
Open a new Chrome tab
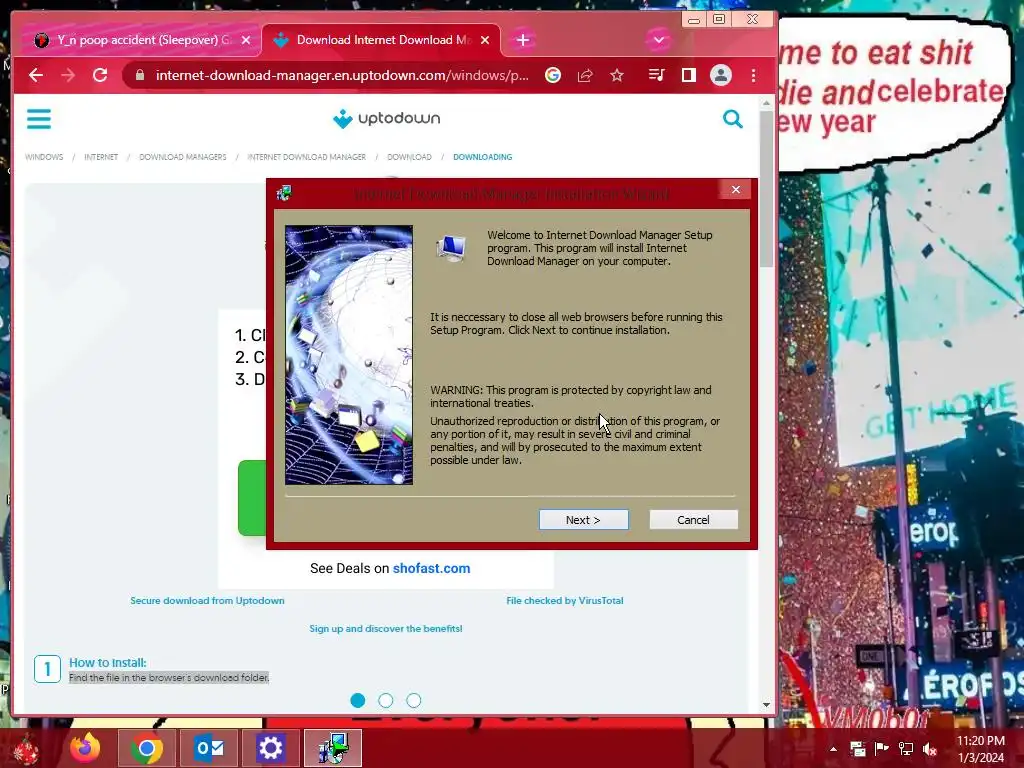point(522,40)
